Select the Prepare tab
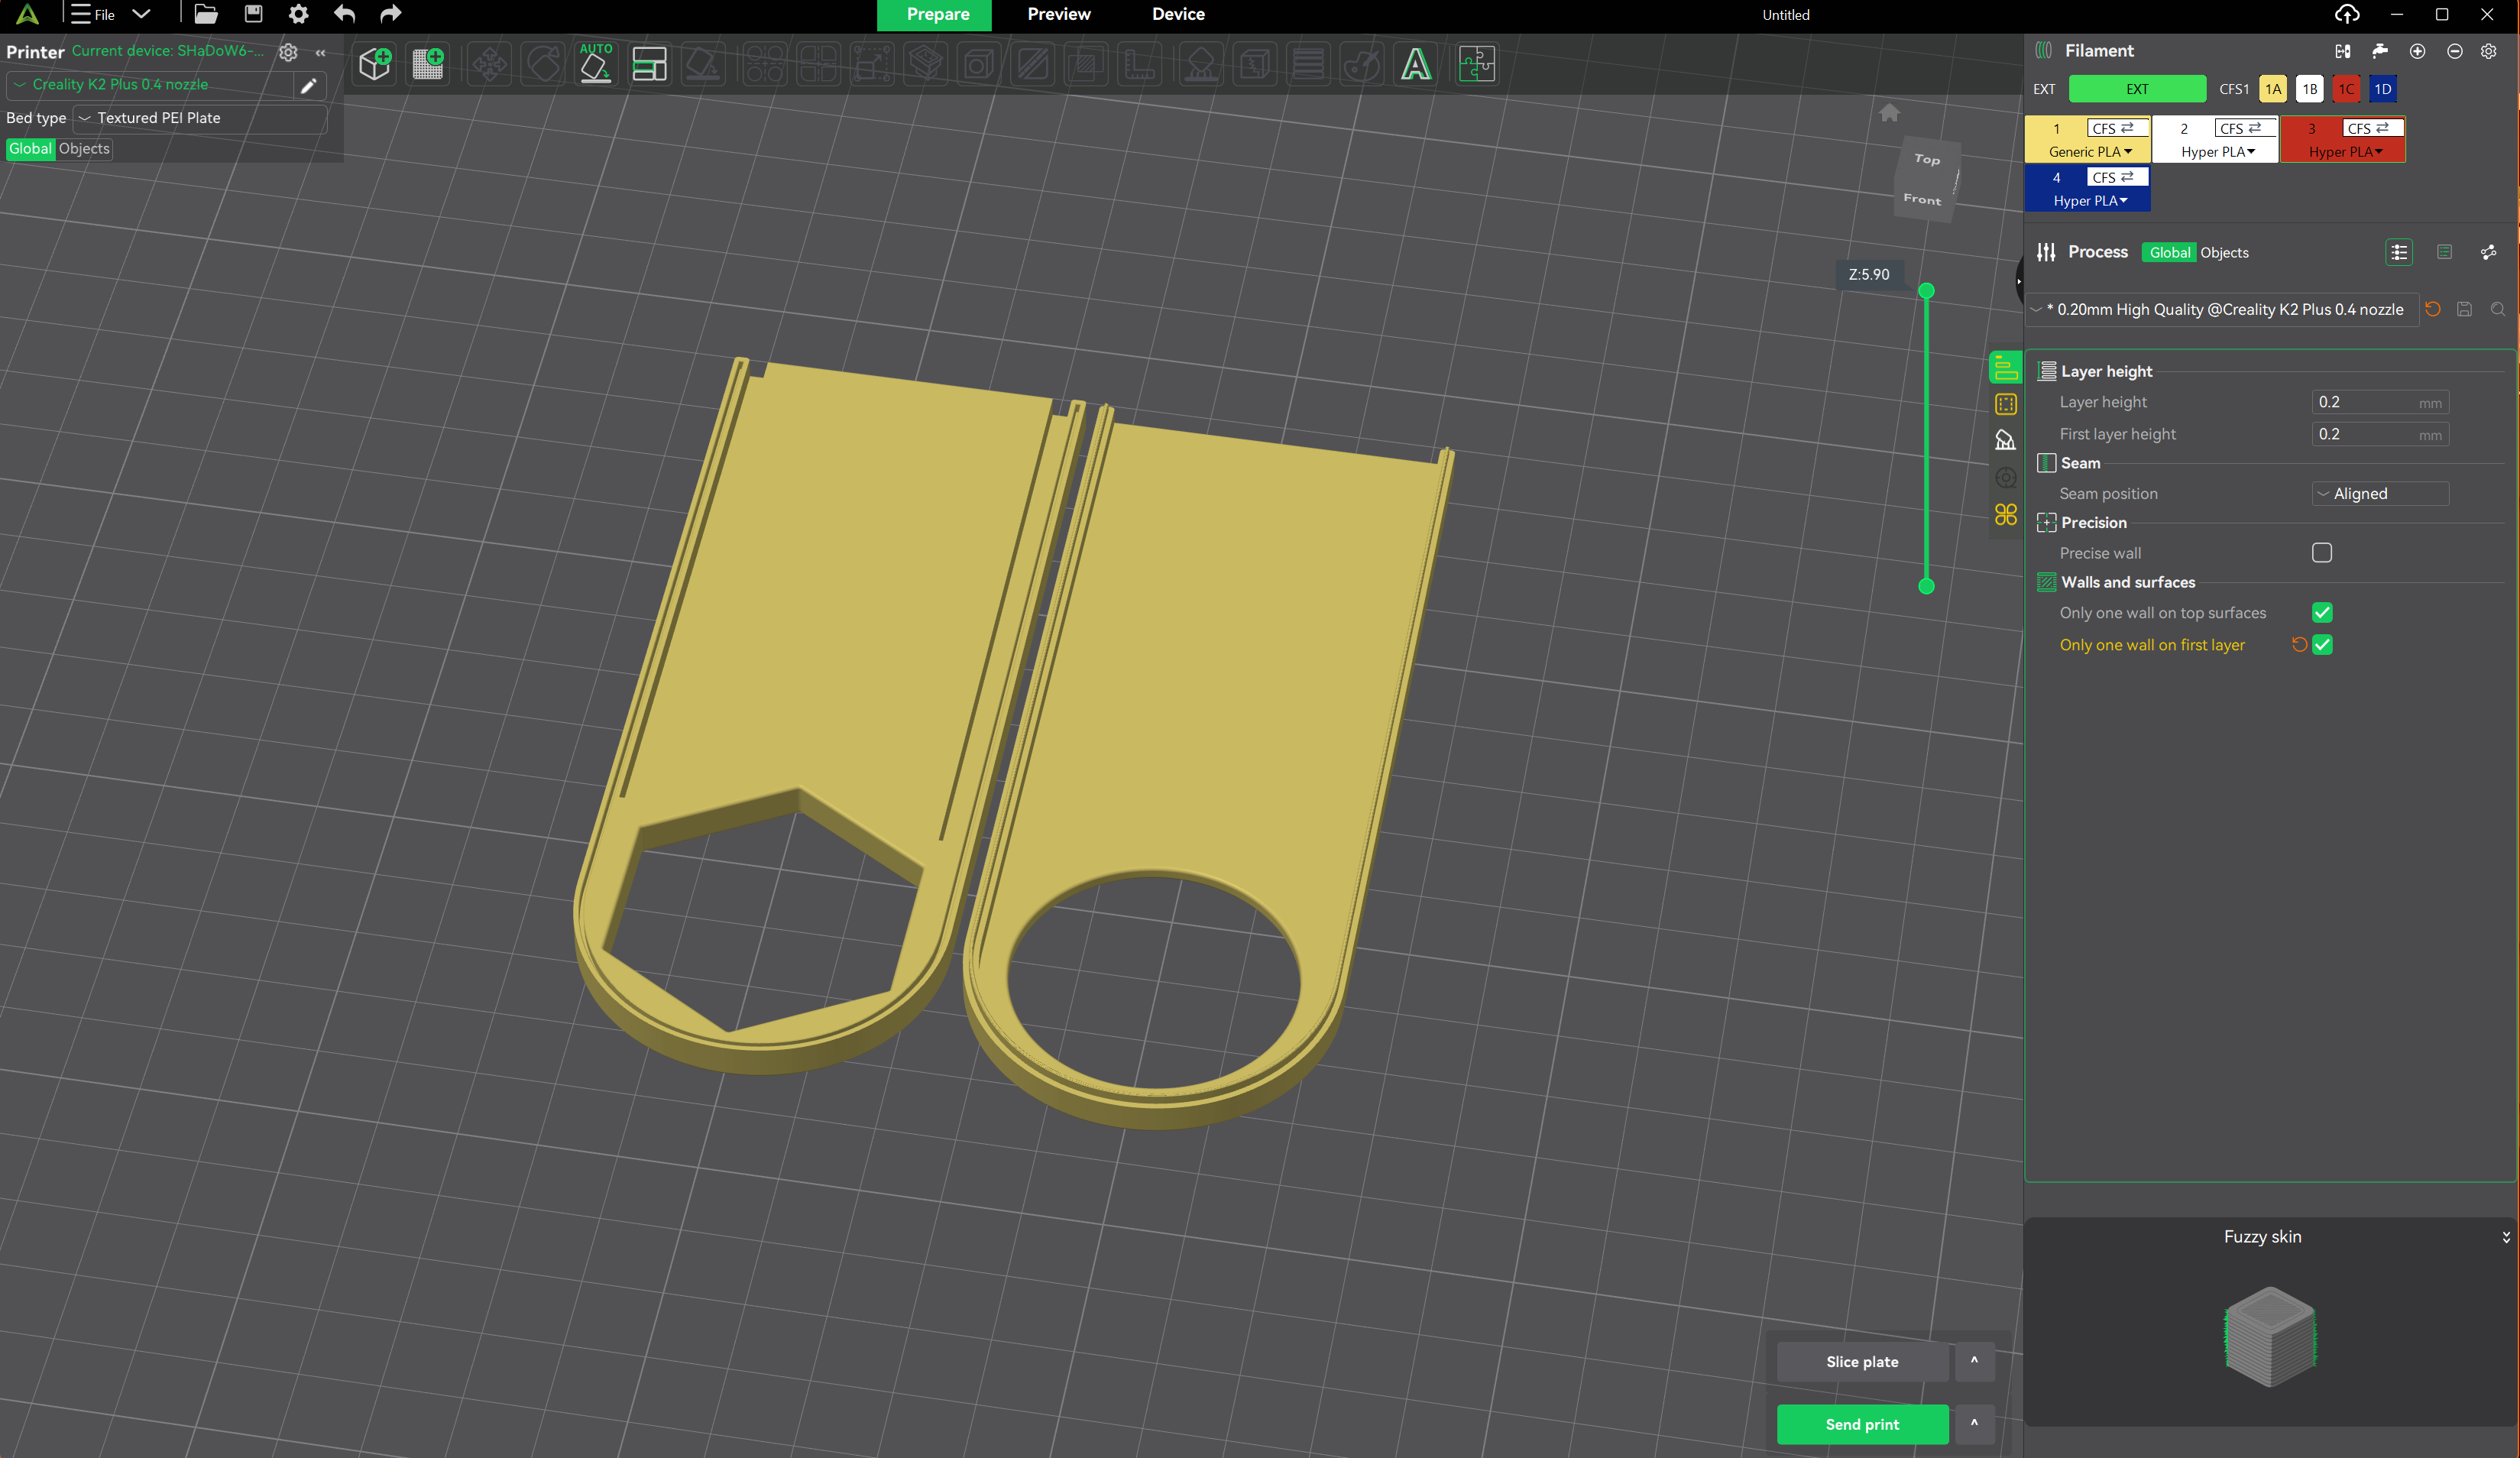Image resolution: width=2520 pixels, height=1458 pixels. click(937, 15)
